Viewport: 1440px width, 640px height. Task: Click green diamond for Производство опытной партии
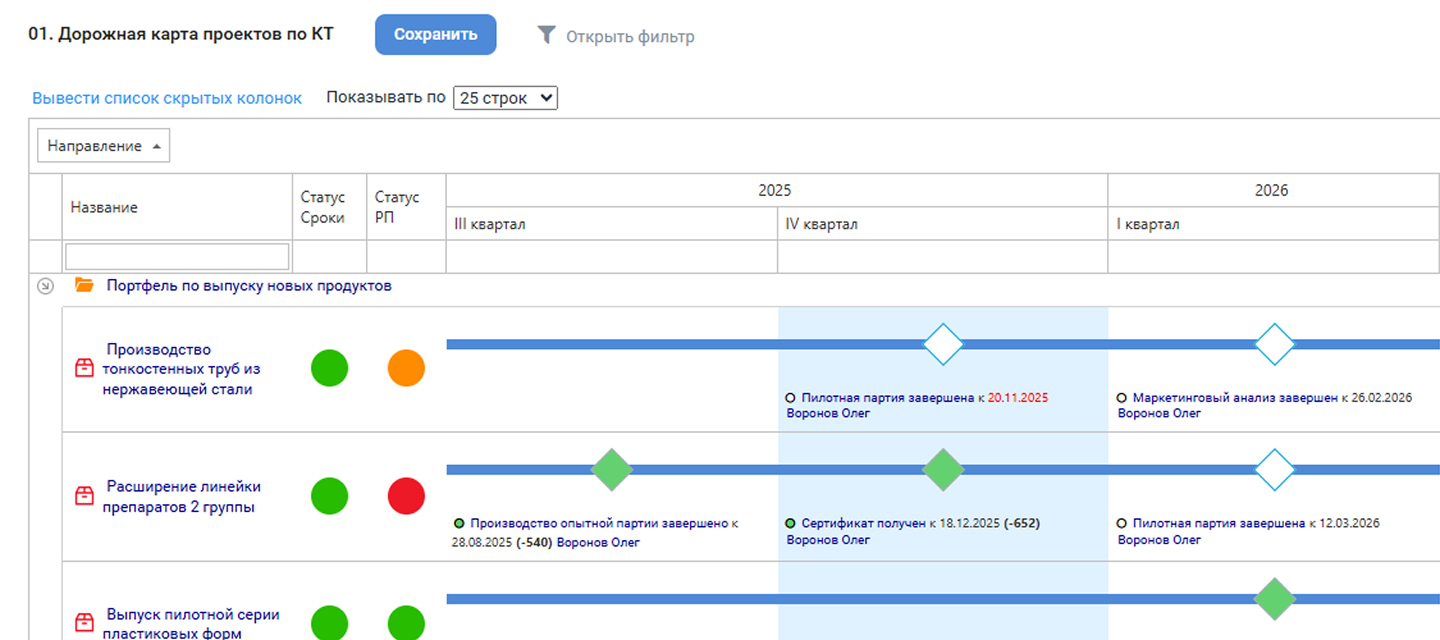(x=611, y=470)
